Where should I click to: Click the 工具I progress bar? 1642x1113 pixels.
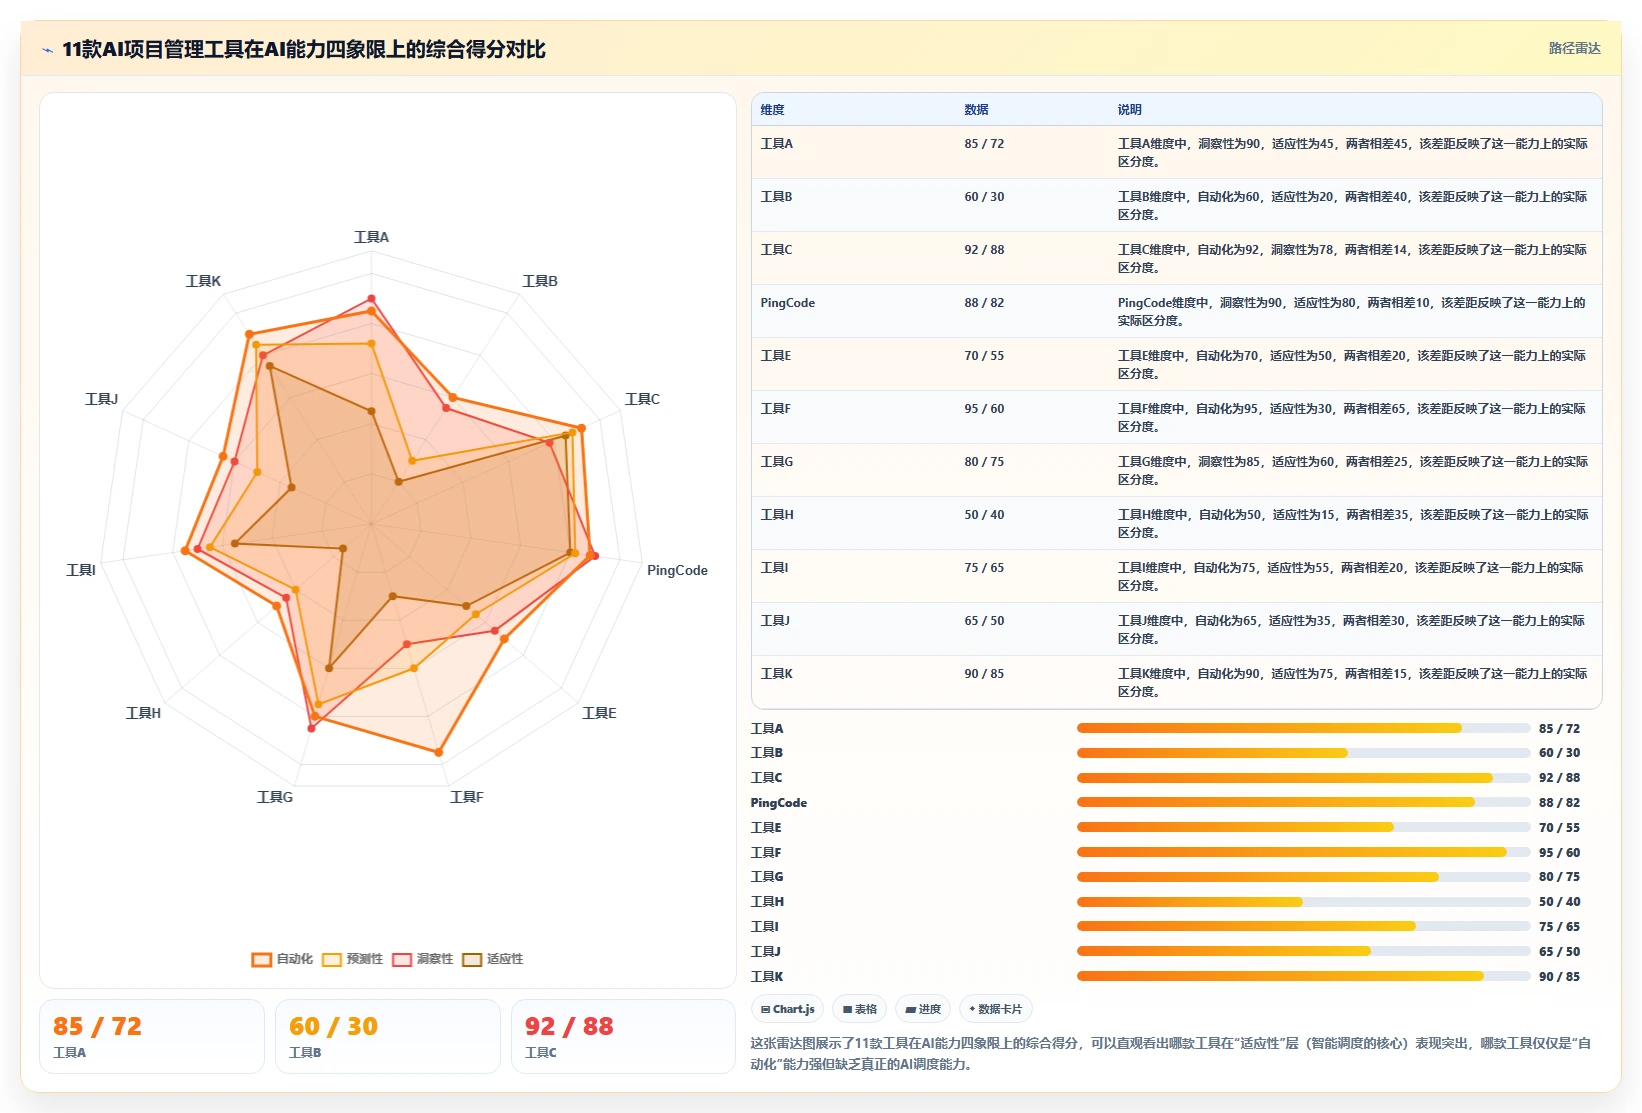pyautogui.click(x=1303, y=927)
